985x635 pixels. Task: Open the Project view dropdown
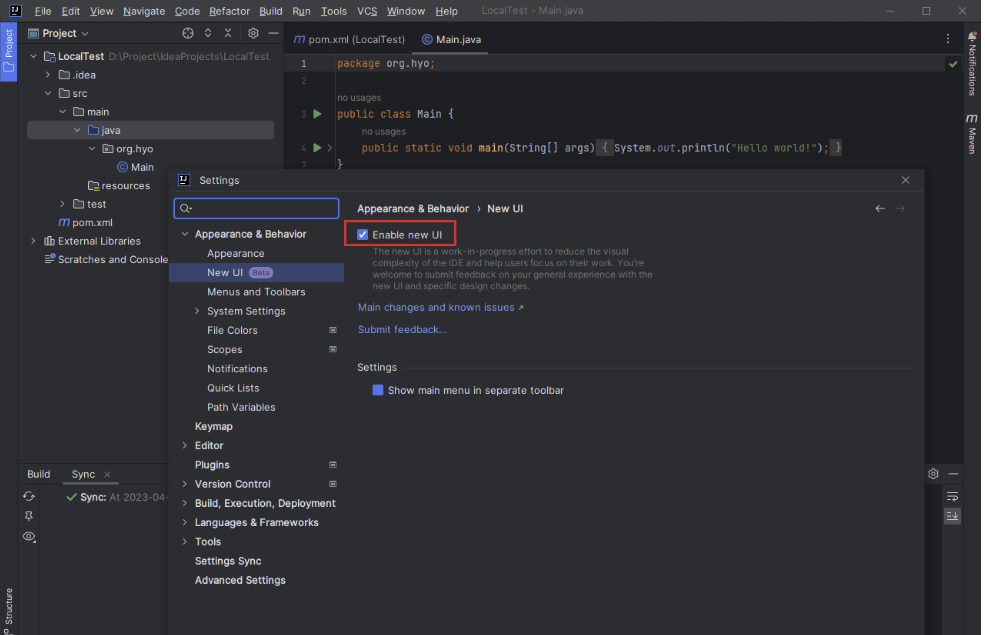coord(58,33)
